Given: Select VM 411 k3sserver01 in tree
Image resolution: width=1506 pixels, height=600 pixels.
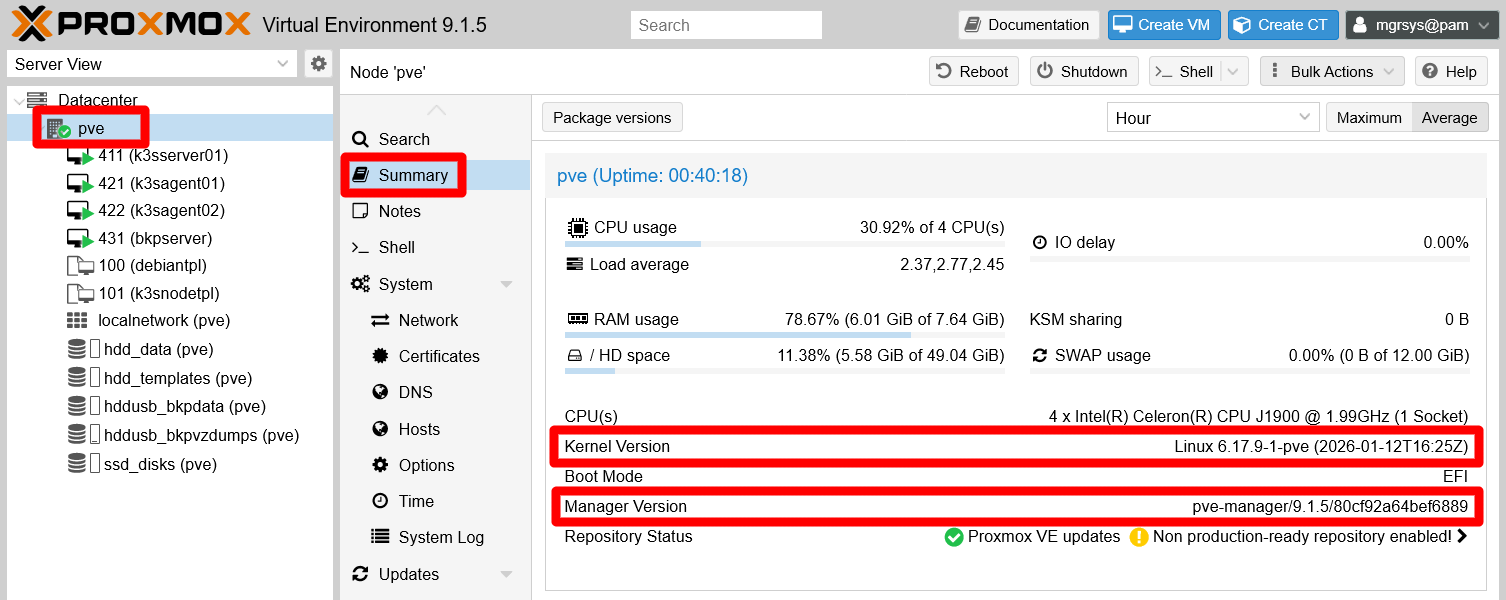Looking at the screenshot, I should click(x=162, y=156).
